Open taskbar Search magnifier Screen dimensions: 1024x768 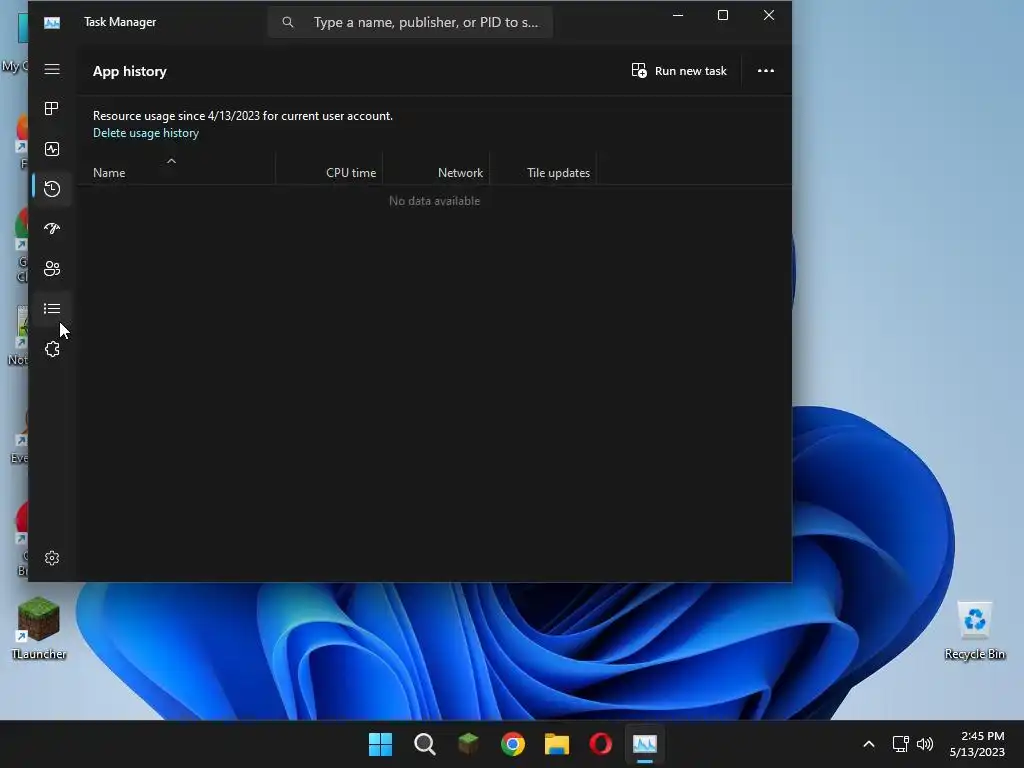[x=424, y=744]
